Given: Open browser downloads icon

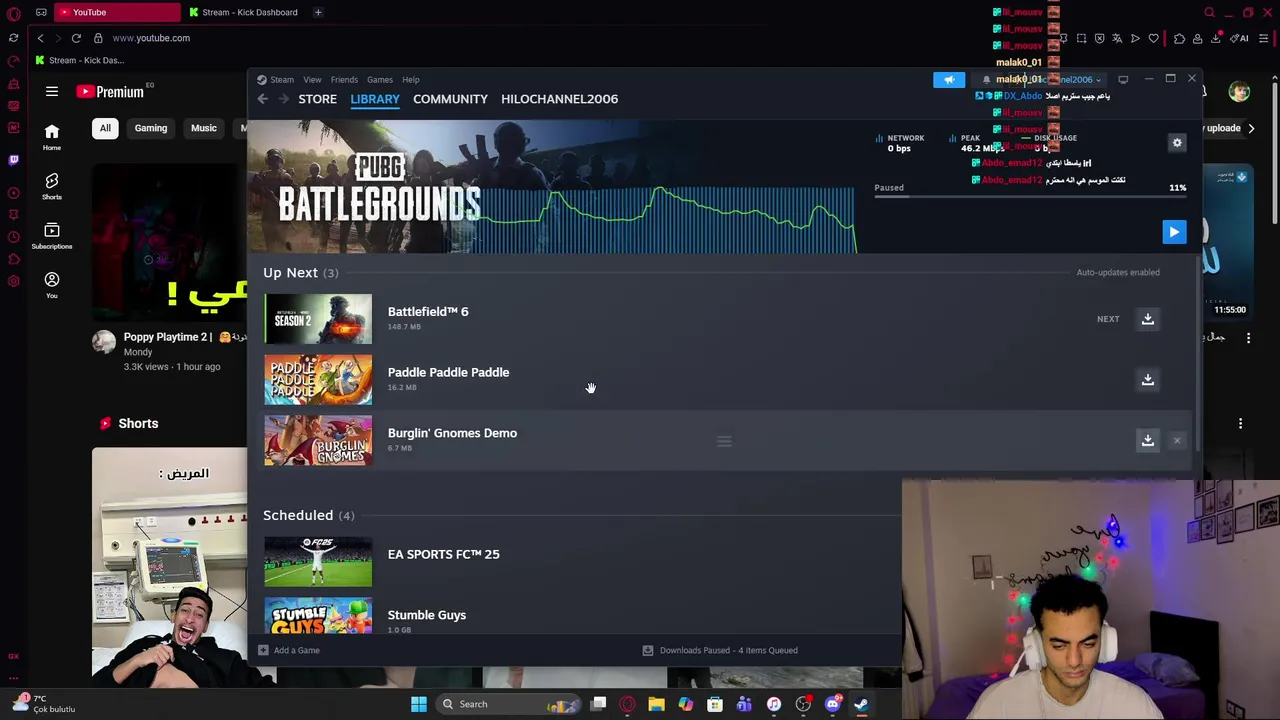Looking at the screenshot, I should (x=1216, y=38).
